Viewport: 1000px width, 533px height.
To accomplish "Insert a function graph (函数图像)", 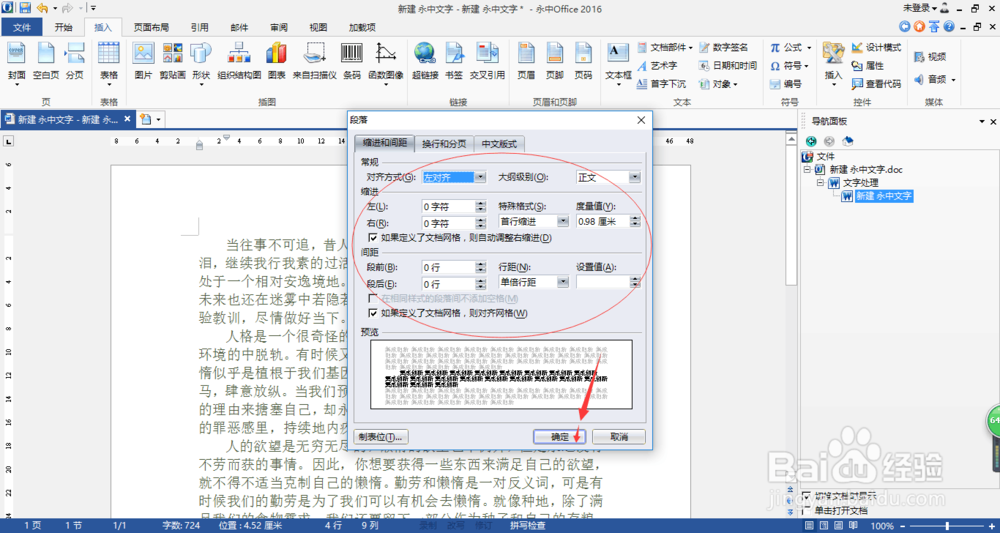I will [x=386, y=62].
